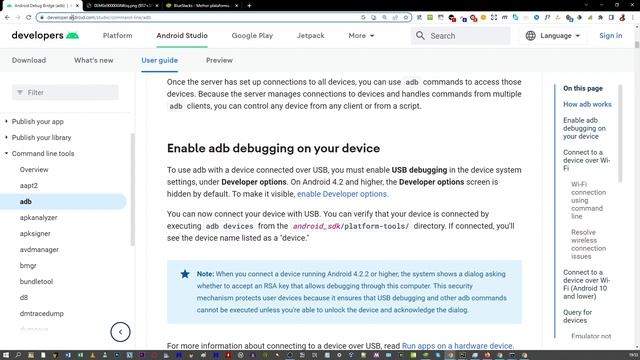Open a new browser tab with plus icon
640x360 pixels.
[x=249, y=6]
